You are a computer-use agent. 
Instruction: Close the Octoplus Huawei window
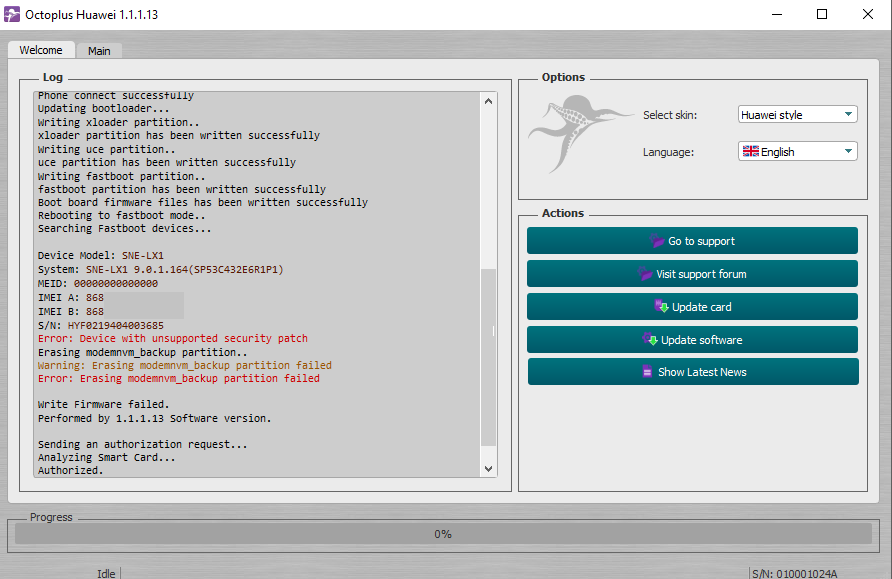pos(868,14)
